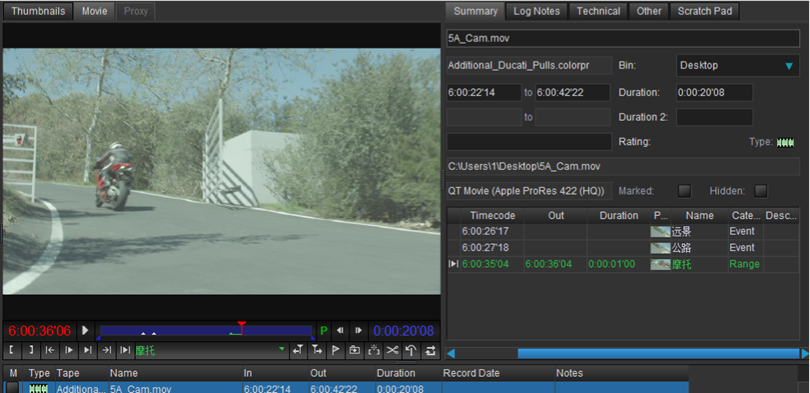Select the 摩托 Range marker row

[x=623, y=264]
